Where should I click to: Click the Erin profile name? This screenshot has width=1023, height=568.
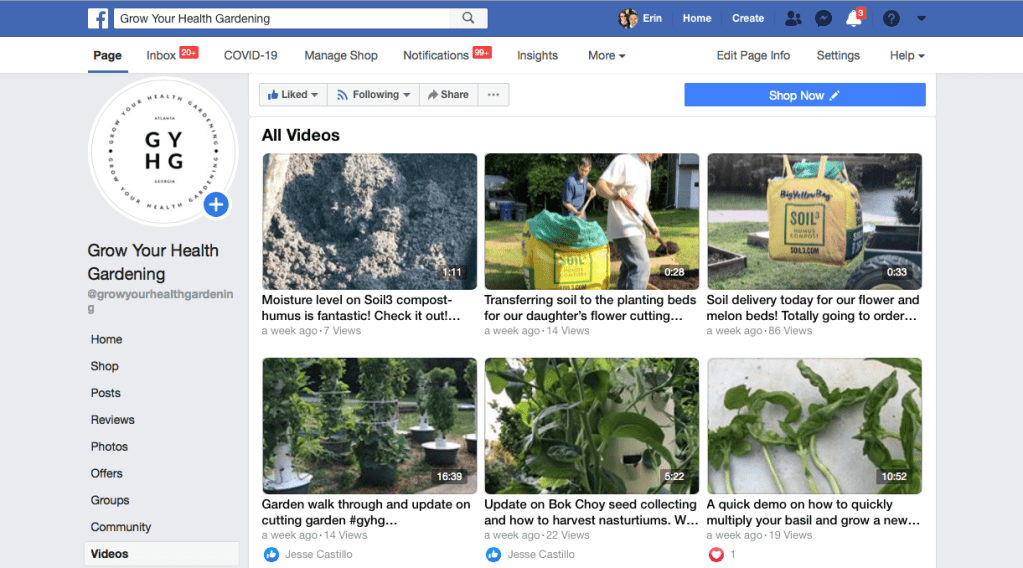coord(652,18)
